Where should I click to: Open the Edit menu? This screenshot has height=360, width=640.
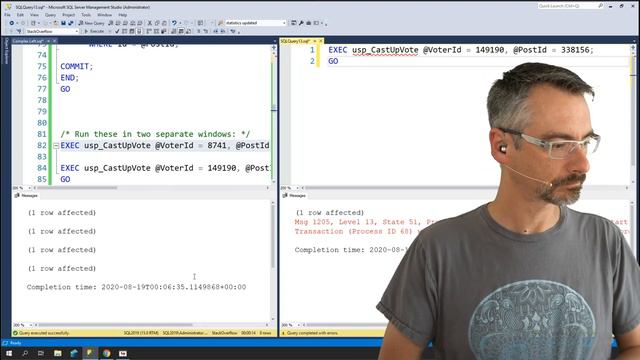pos(20,15)
